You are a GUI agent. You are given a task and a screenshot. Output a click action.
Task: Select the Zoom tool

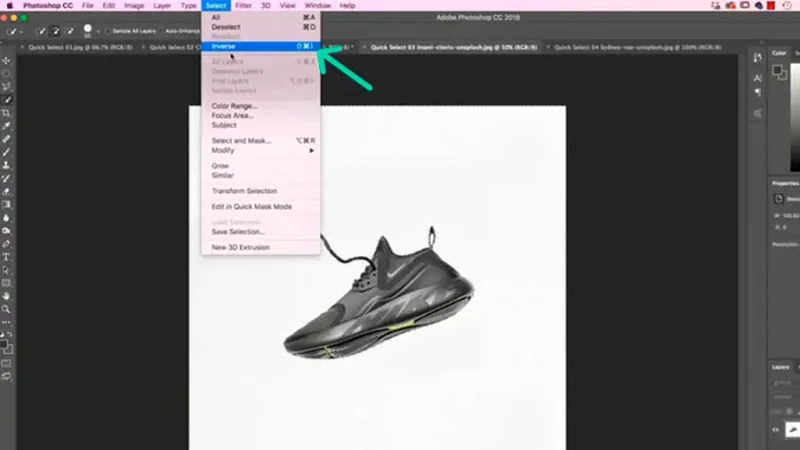point(6,309)
